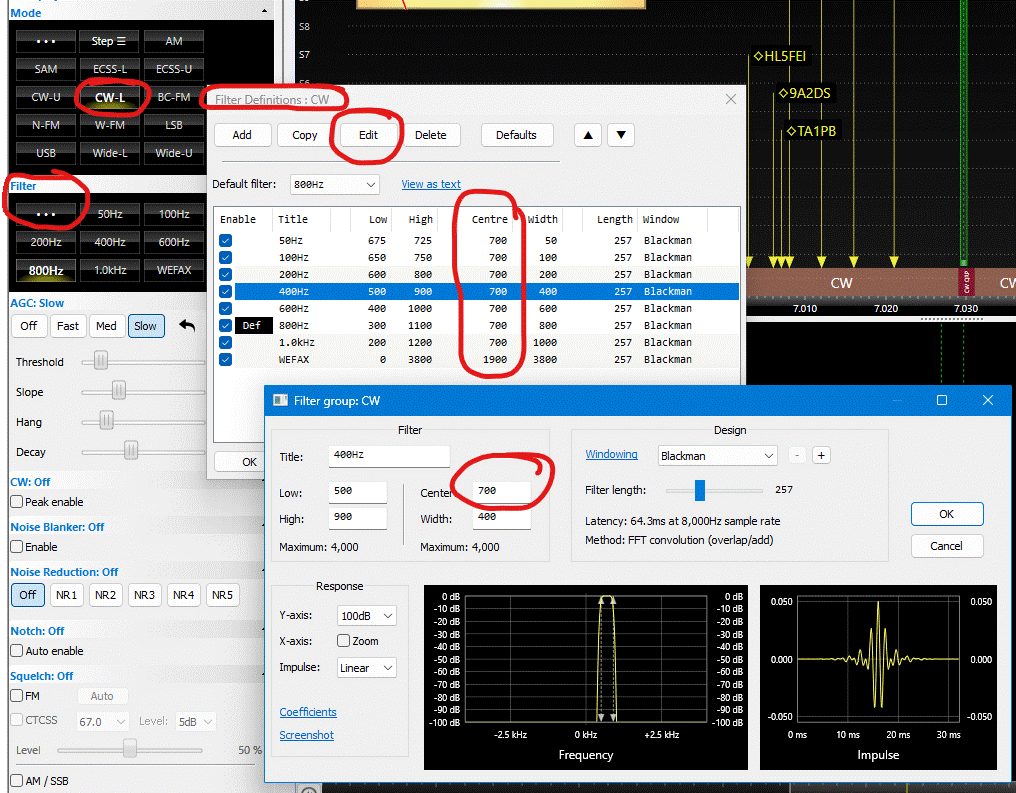Toggle the Zoom checkbox for X-axis
This screenshot has width=1016, height=793.
point(344,641)
